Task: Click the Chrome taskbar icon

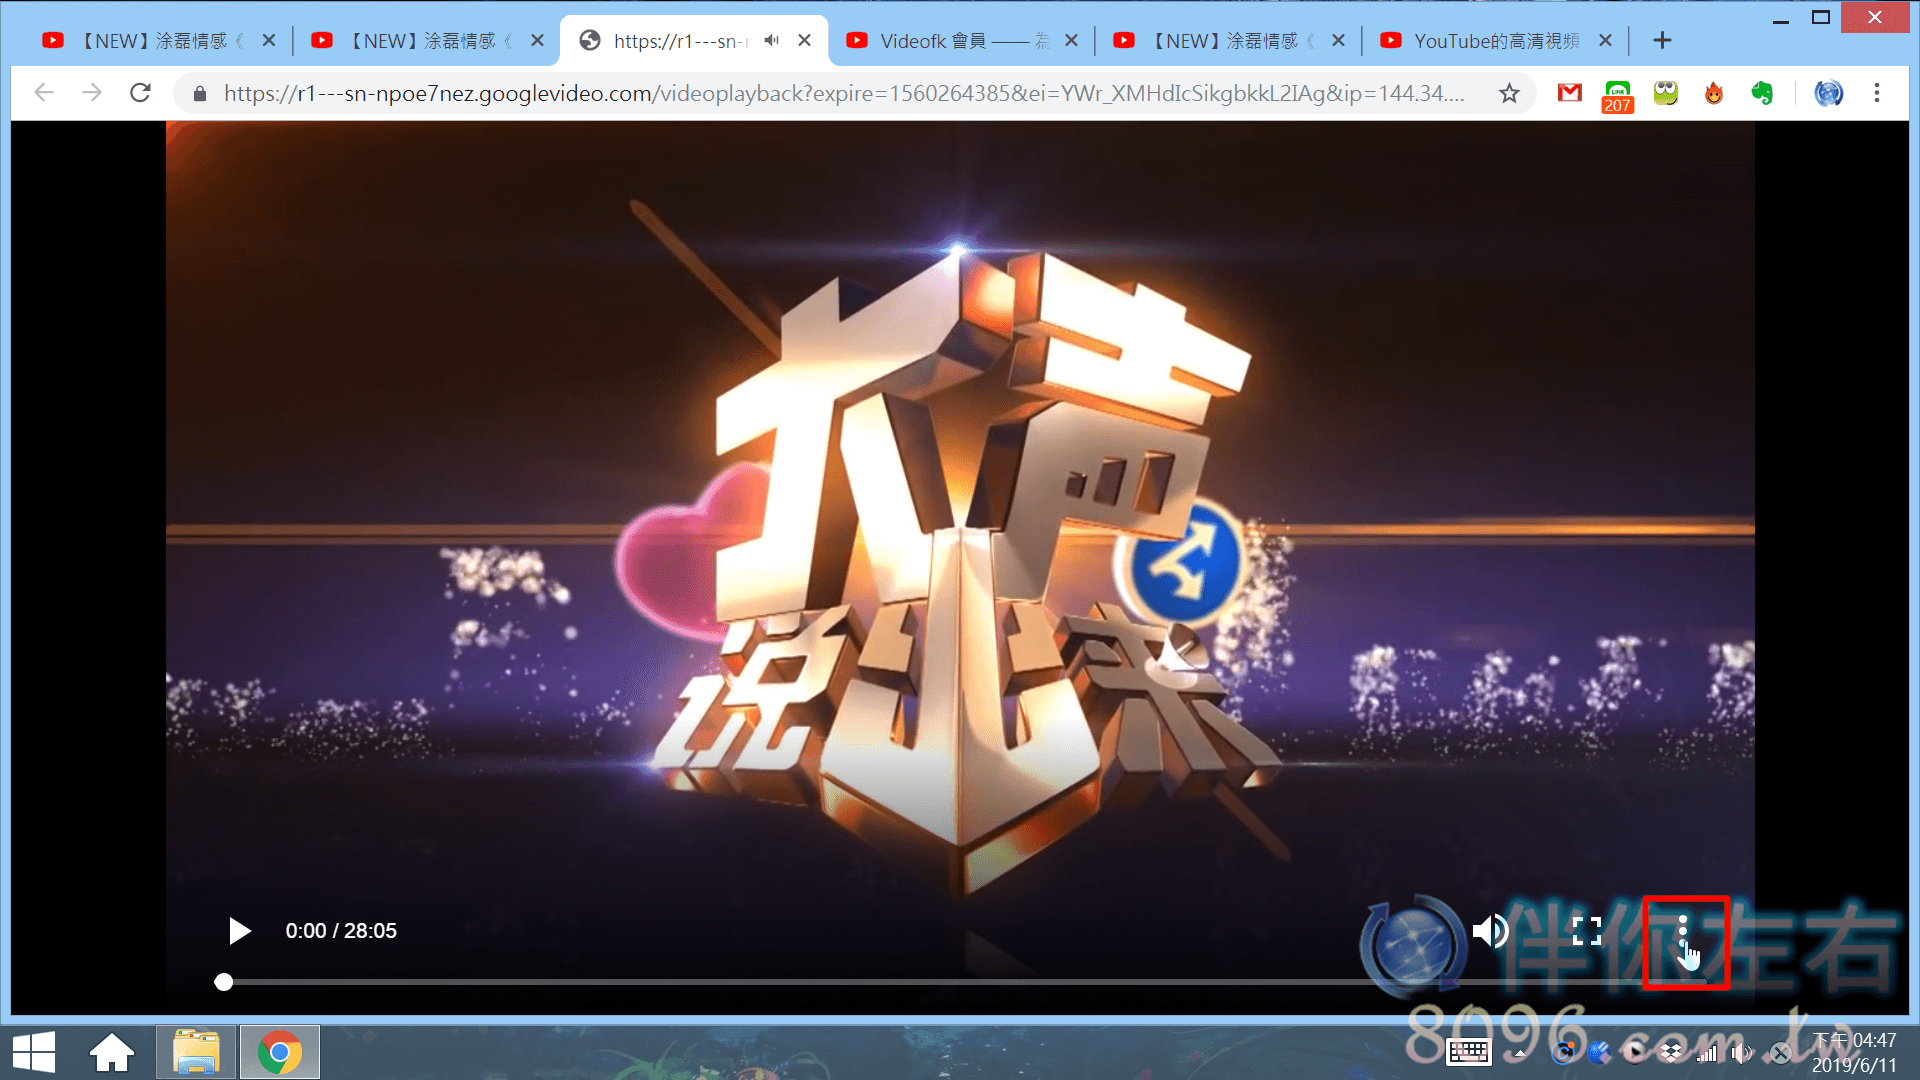Action: click(x=280, y=1052)
